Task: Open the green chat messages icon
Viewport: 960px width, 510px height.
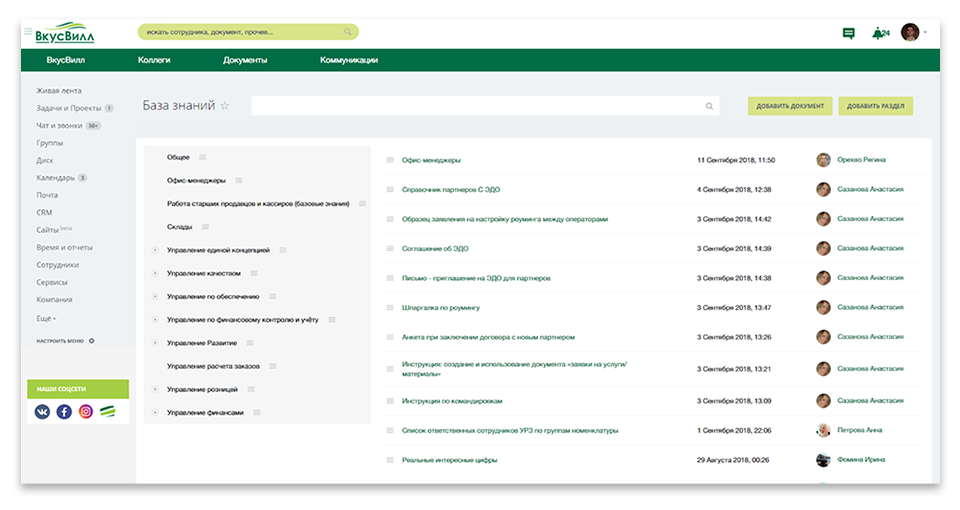Action: click(x=849, y=33)
